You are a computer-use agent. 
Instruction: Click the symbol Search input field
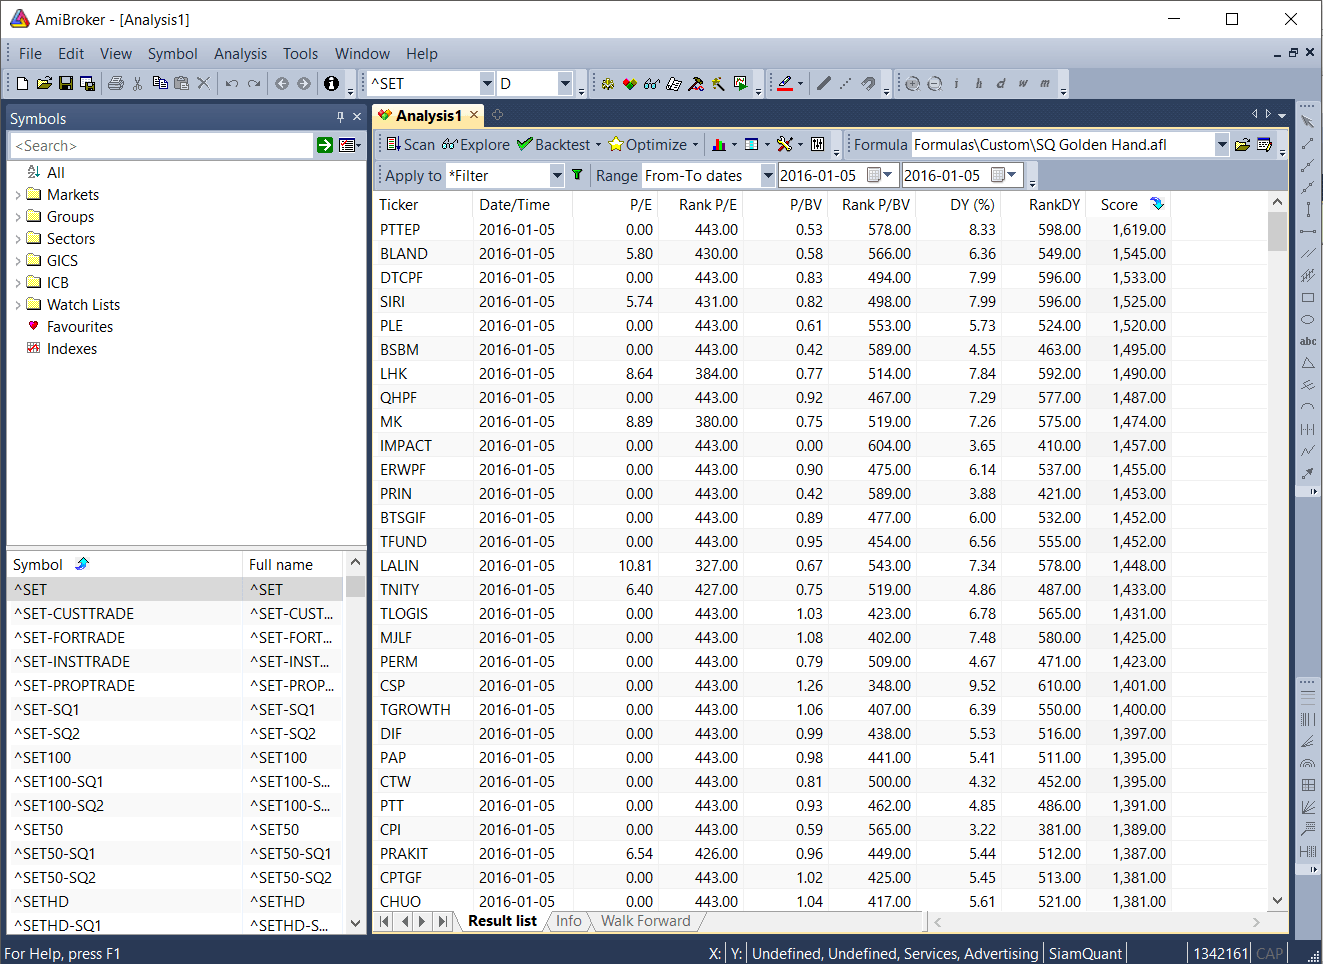coord(160,146)
